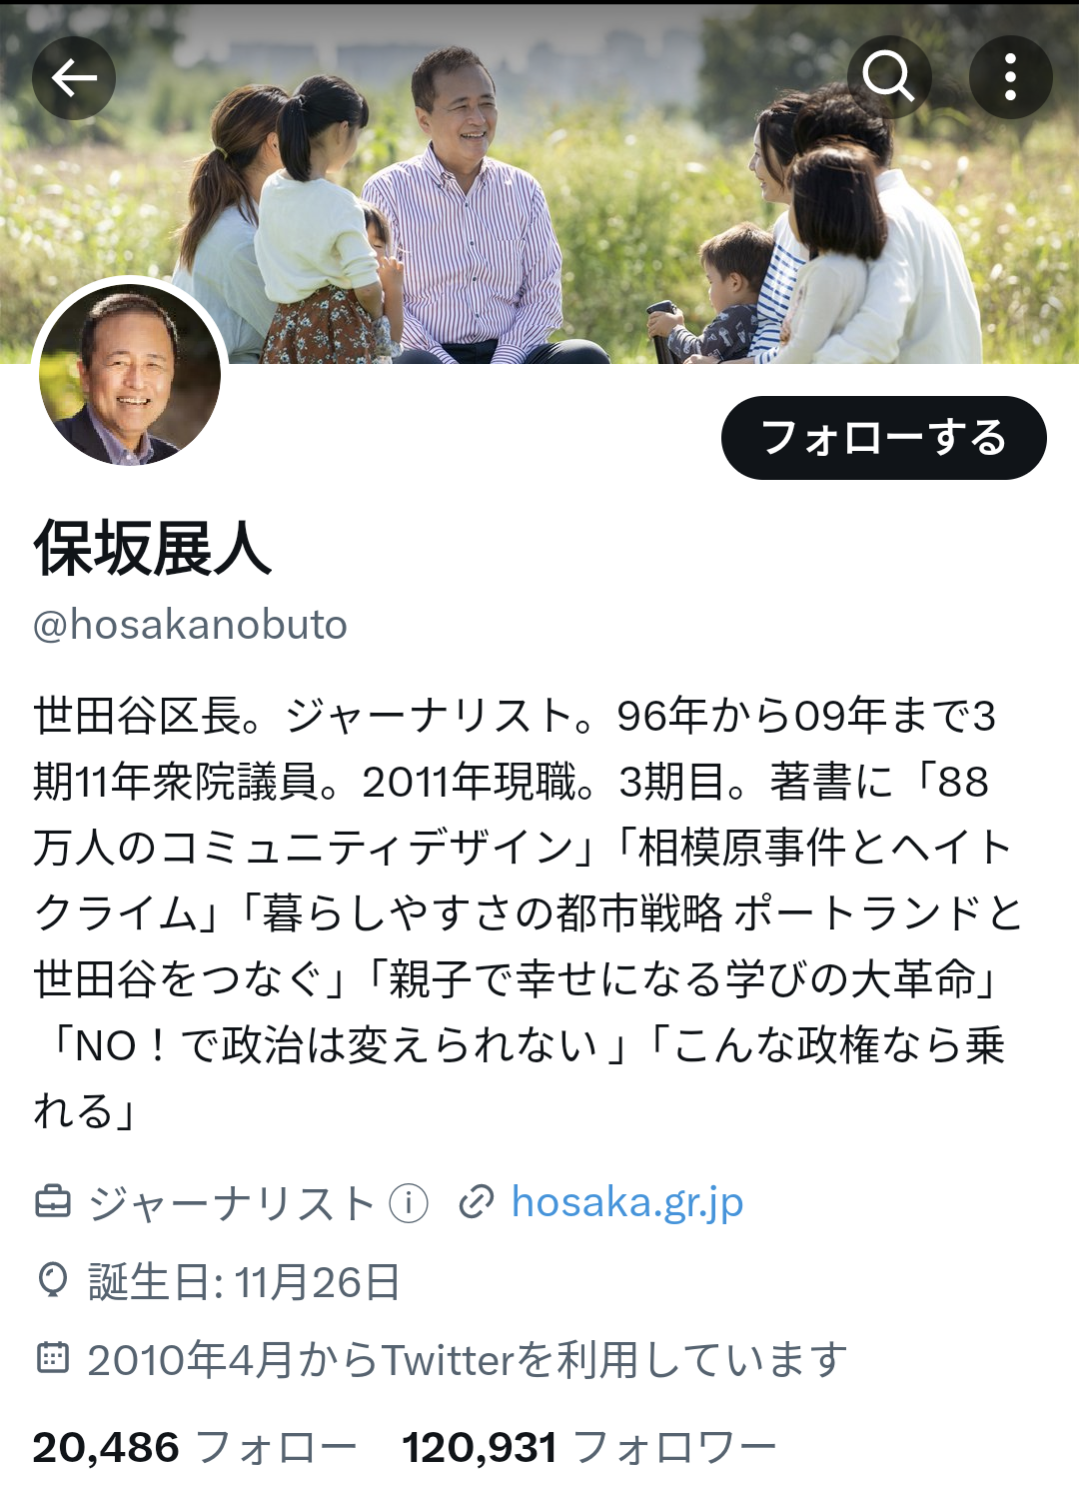The image size is (1079, 1496).
Task: Open the hosaka.gr.jp website link
Action: coord(627,1202)
